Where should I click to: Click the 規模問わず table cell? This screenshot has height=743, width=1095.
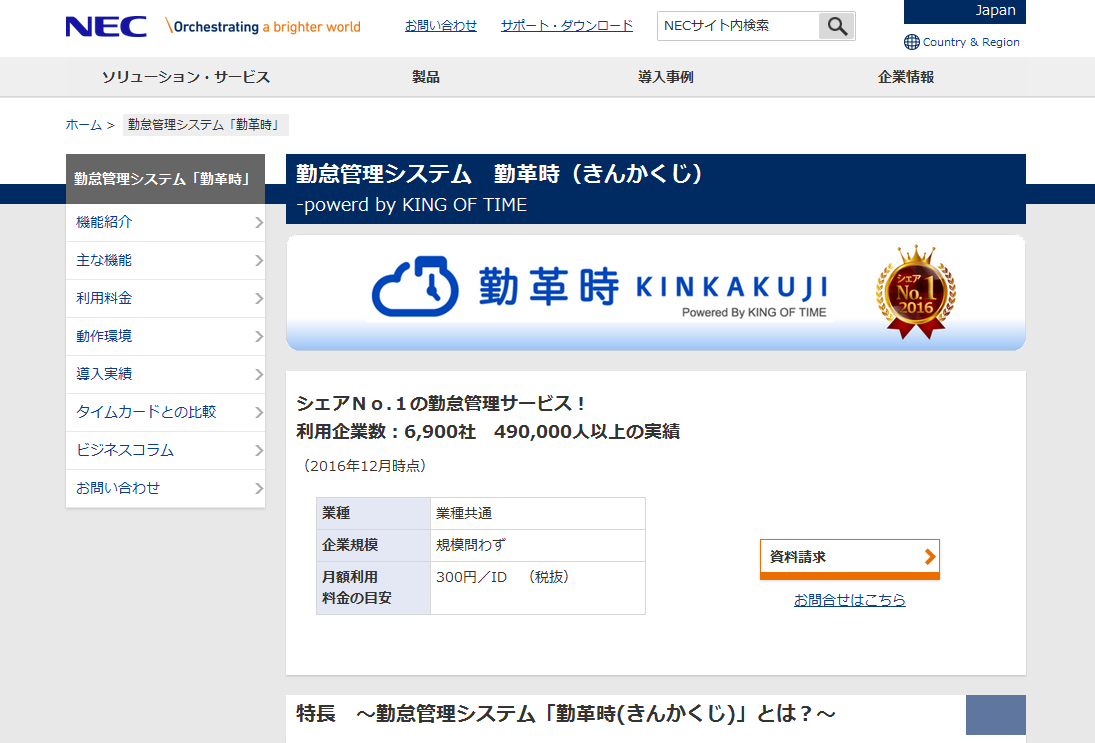538,545
